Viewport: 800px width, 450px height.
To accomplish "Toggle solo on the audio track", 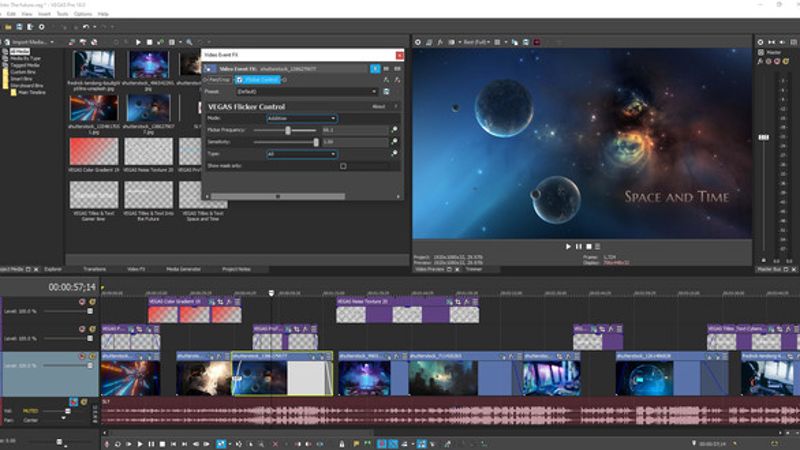I will [84, 403].
